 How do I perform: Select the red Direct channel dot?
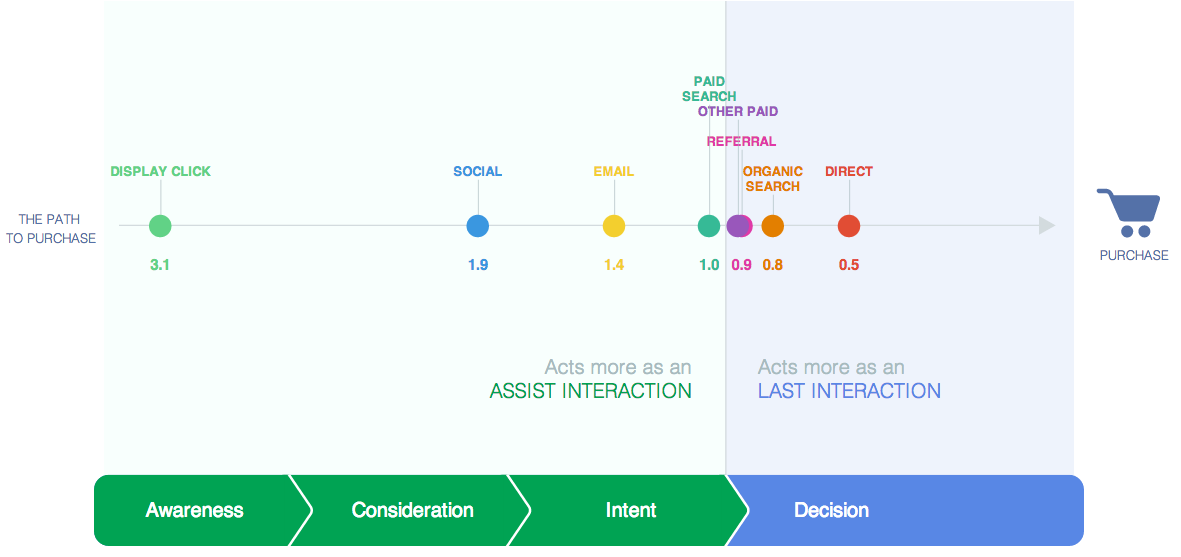(849, 226)
